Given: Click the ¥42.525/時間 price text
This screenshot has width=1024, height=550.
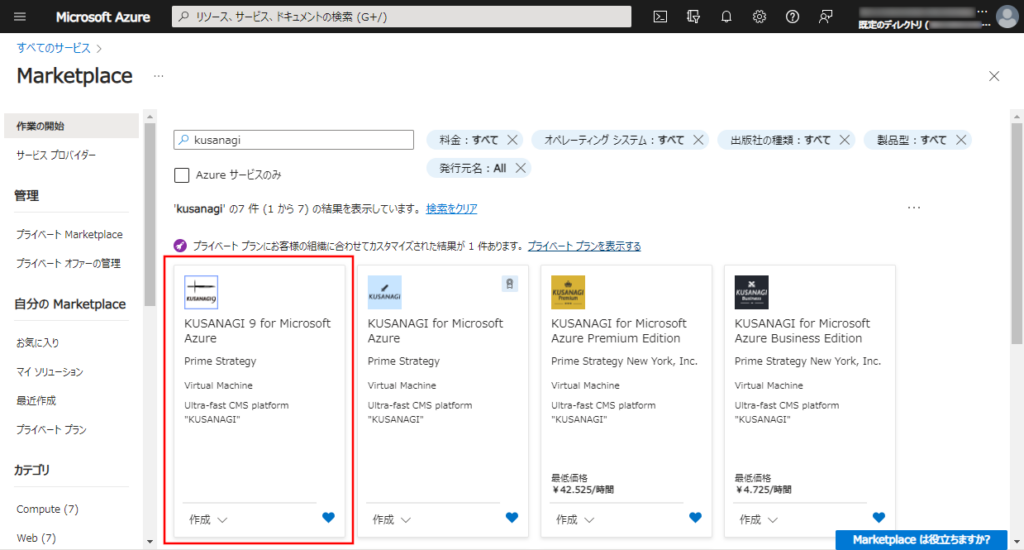Looking at the screenshot, I should (583, 489).
